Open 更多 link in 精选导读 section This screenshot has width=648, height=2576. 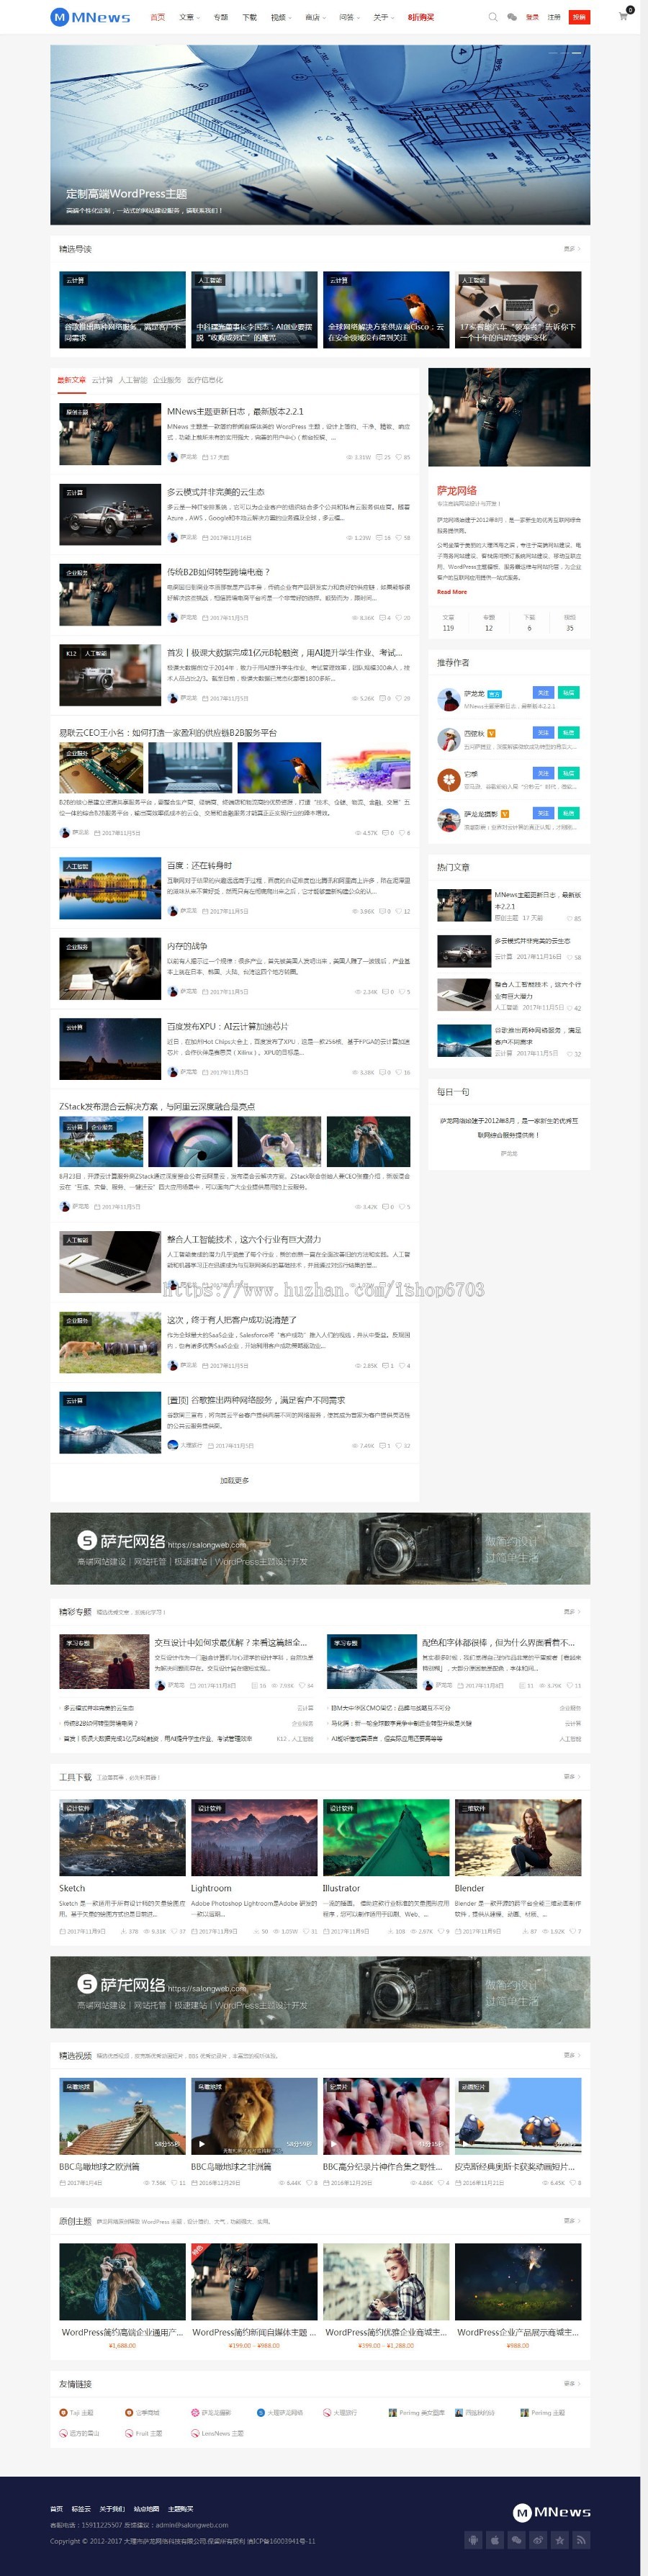[x=571, y=249]
